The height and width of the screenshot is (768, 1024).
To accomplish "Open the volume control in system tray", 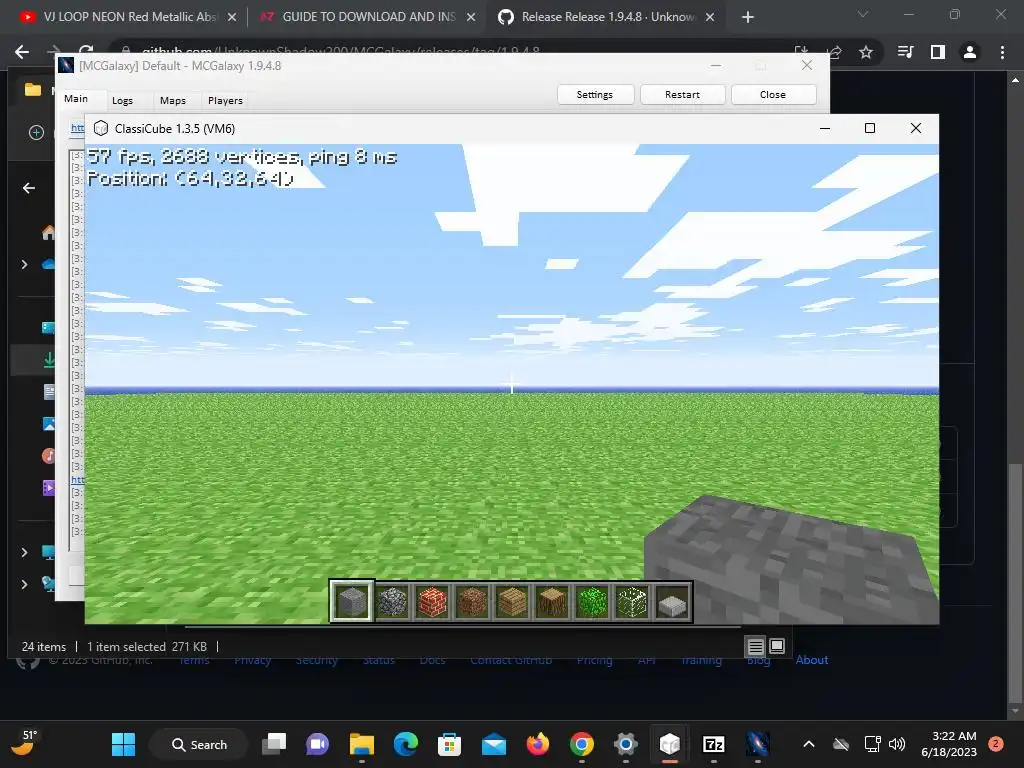I will (897, 744).
